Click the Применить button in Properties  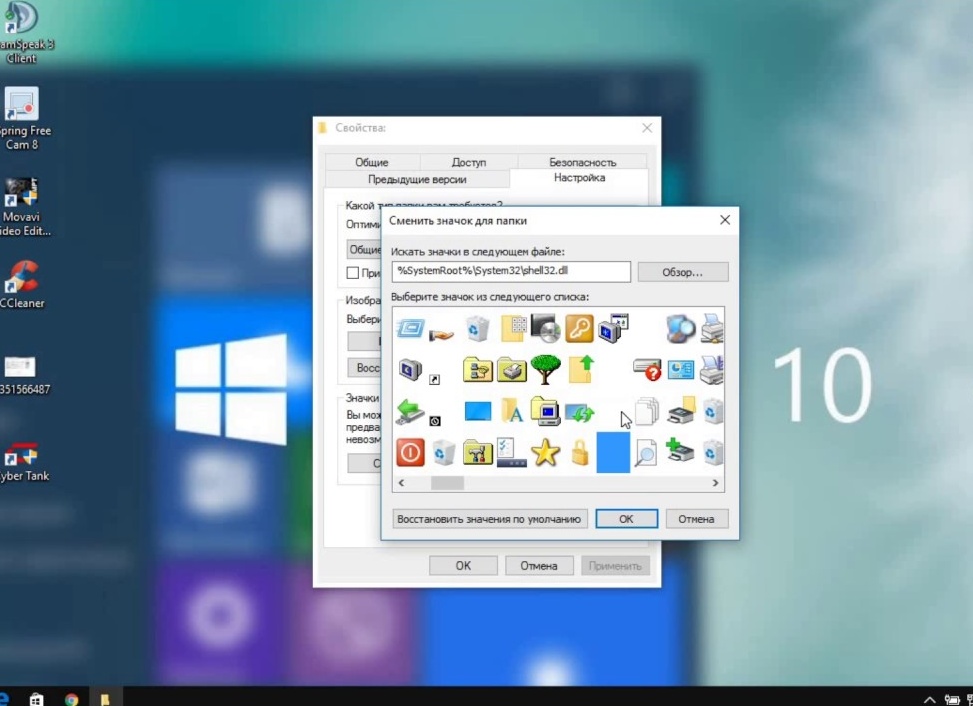(x=615, y=566)
